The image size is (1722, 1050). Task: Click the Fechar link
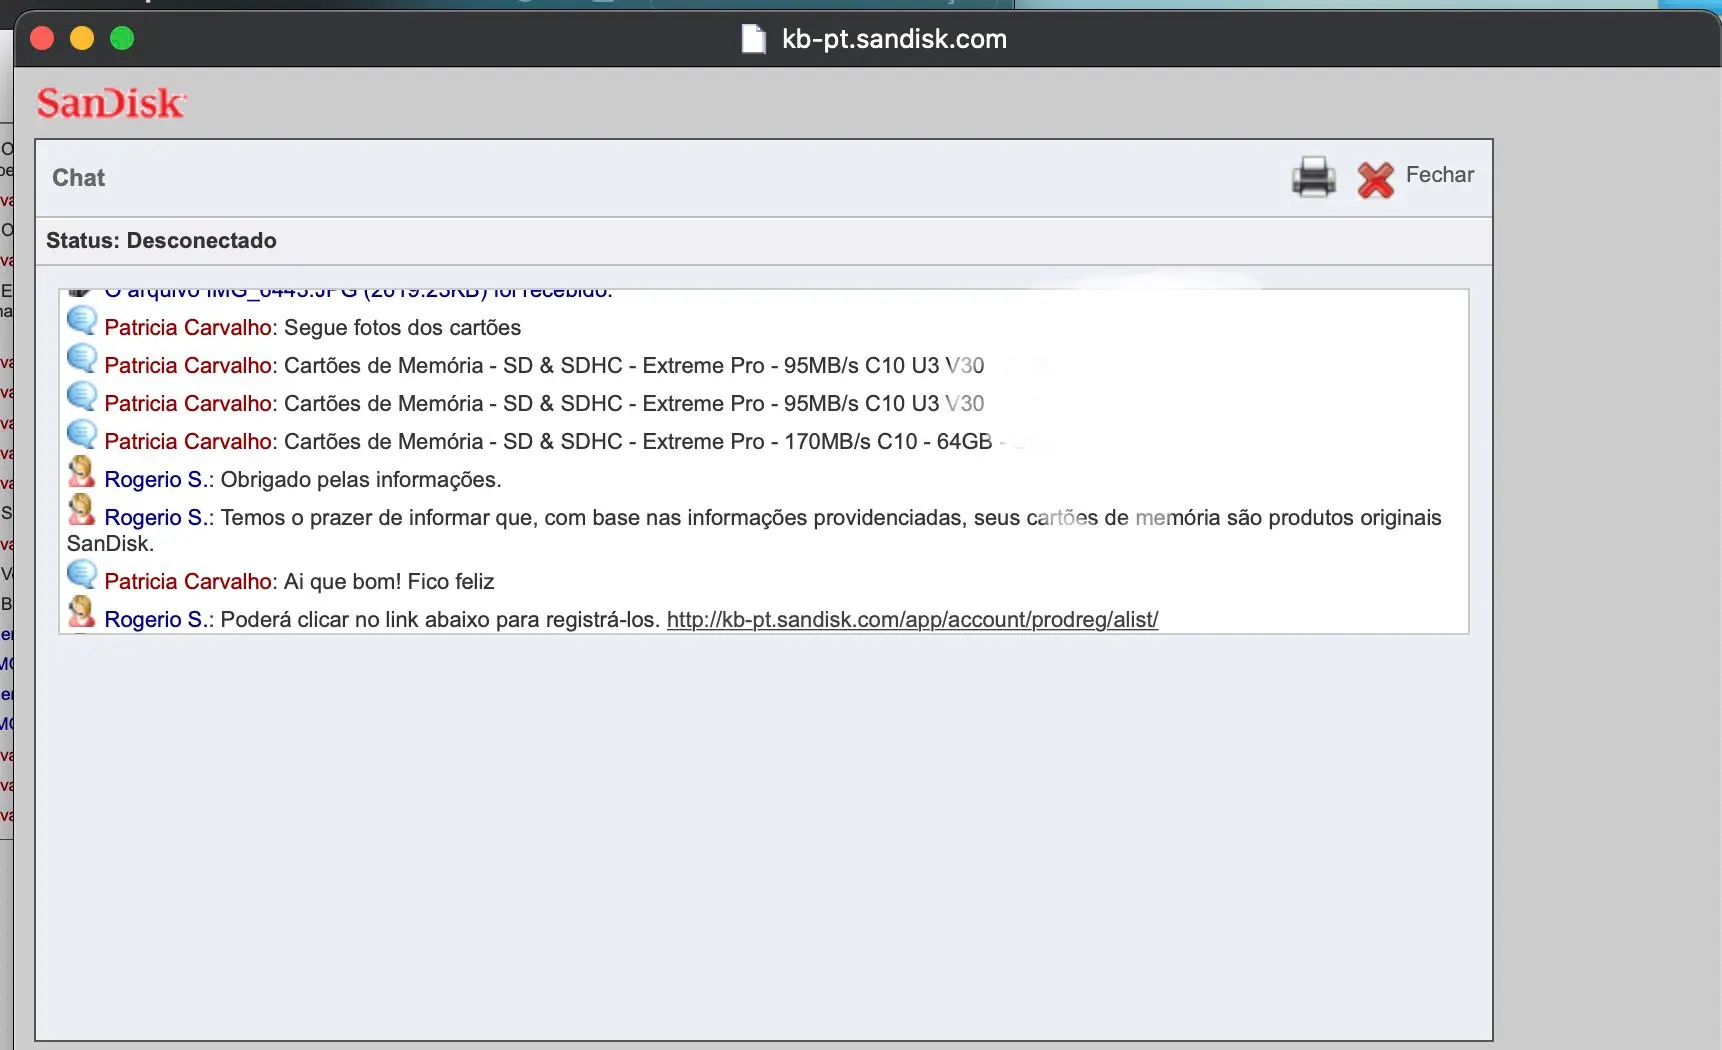tap(1440, 175)
